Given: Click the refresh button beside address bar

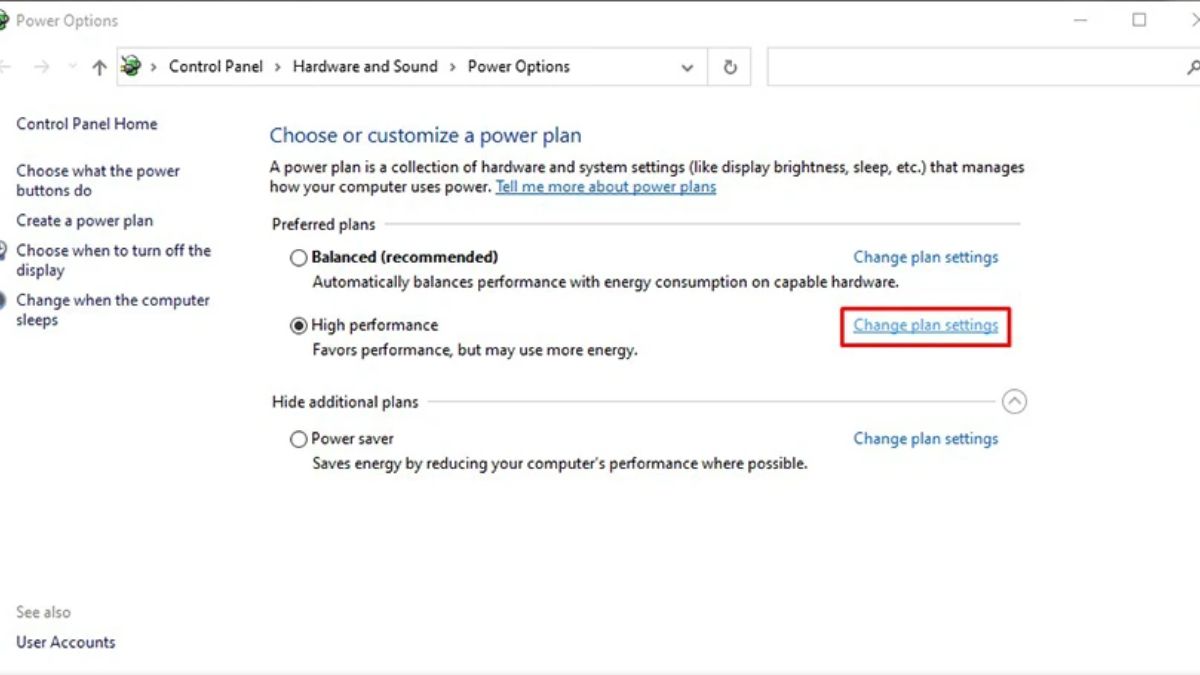Looking at the screenshot, I should click(x=730, y=67).
